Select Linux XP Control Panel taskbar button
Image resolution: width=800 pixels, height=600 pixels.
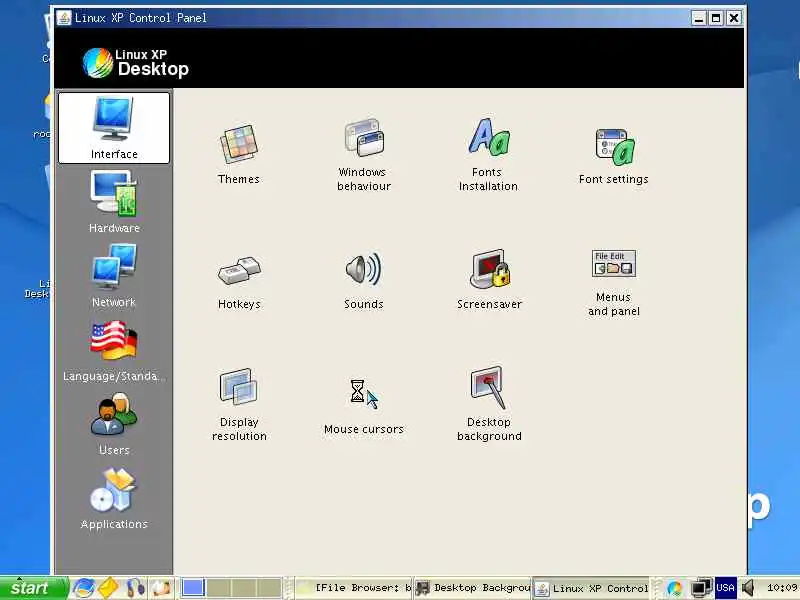click(x=591, y=588)
